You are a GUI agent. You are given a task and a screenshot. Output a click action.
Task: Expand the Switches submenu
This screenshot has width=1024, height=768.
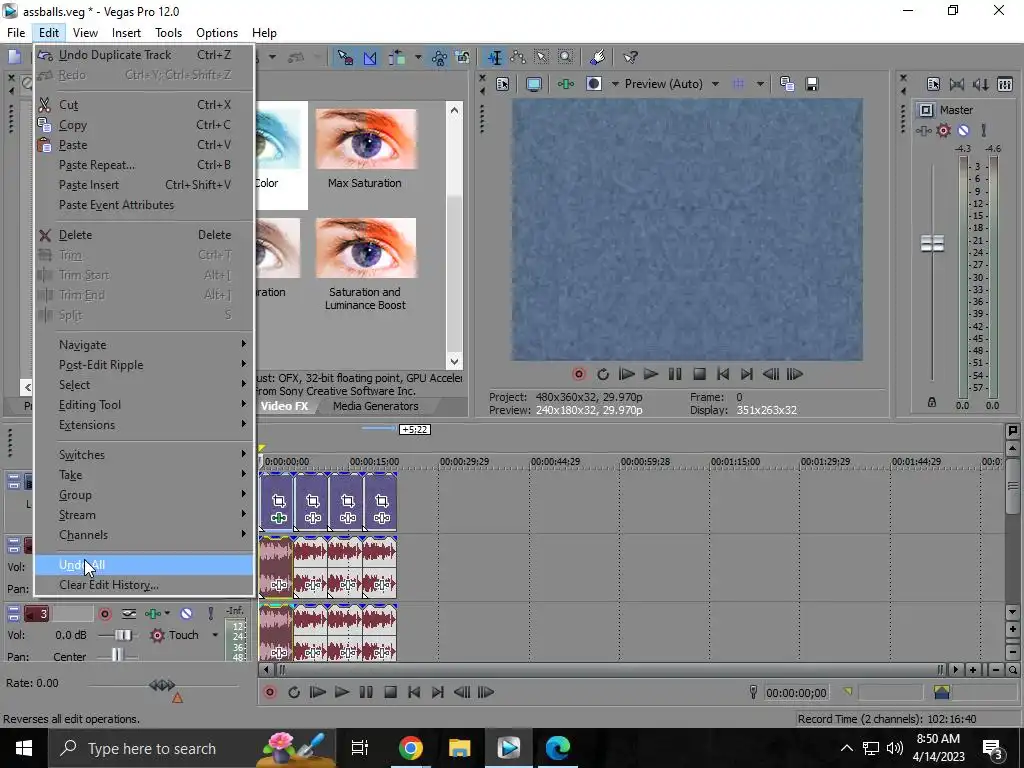pos(144,455)
